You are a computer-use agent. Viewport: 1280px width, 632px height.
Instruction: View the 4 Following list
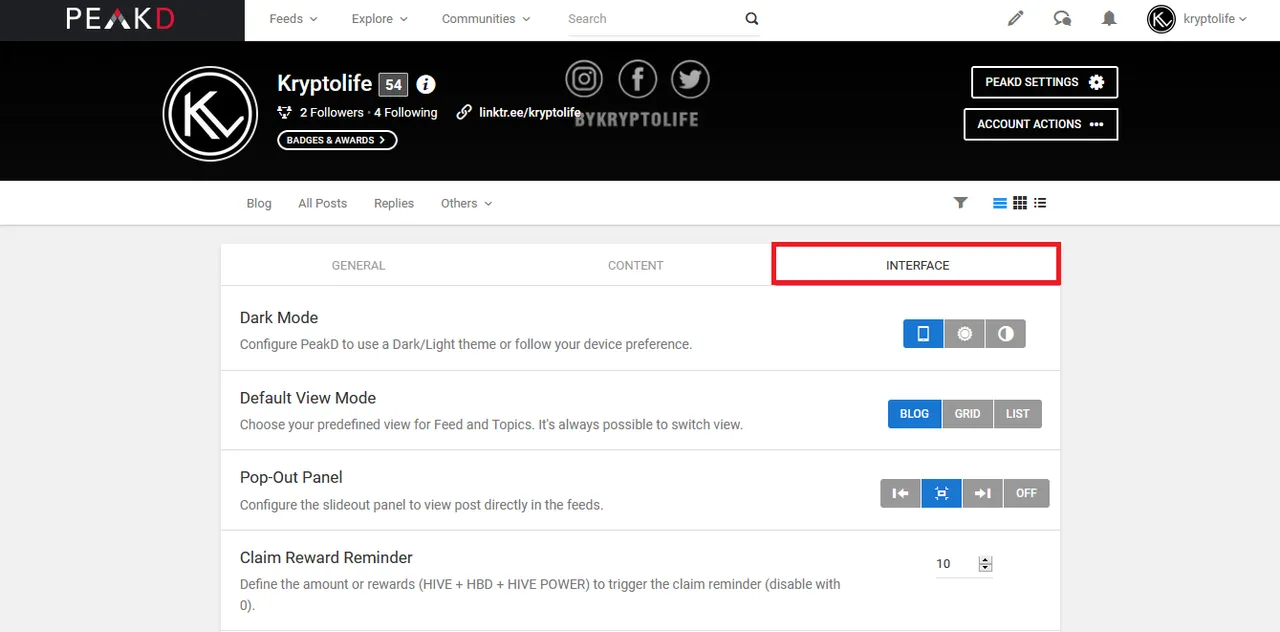point(406,113)
